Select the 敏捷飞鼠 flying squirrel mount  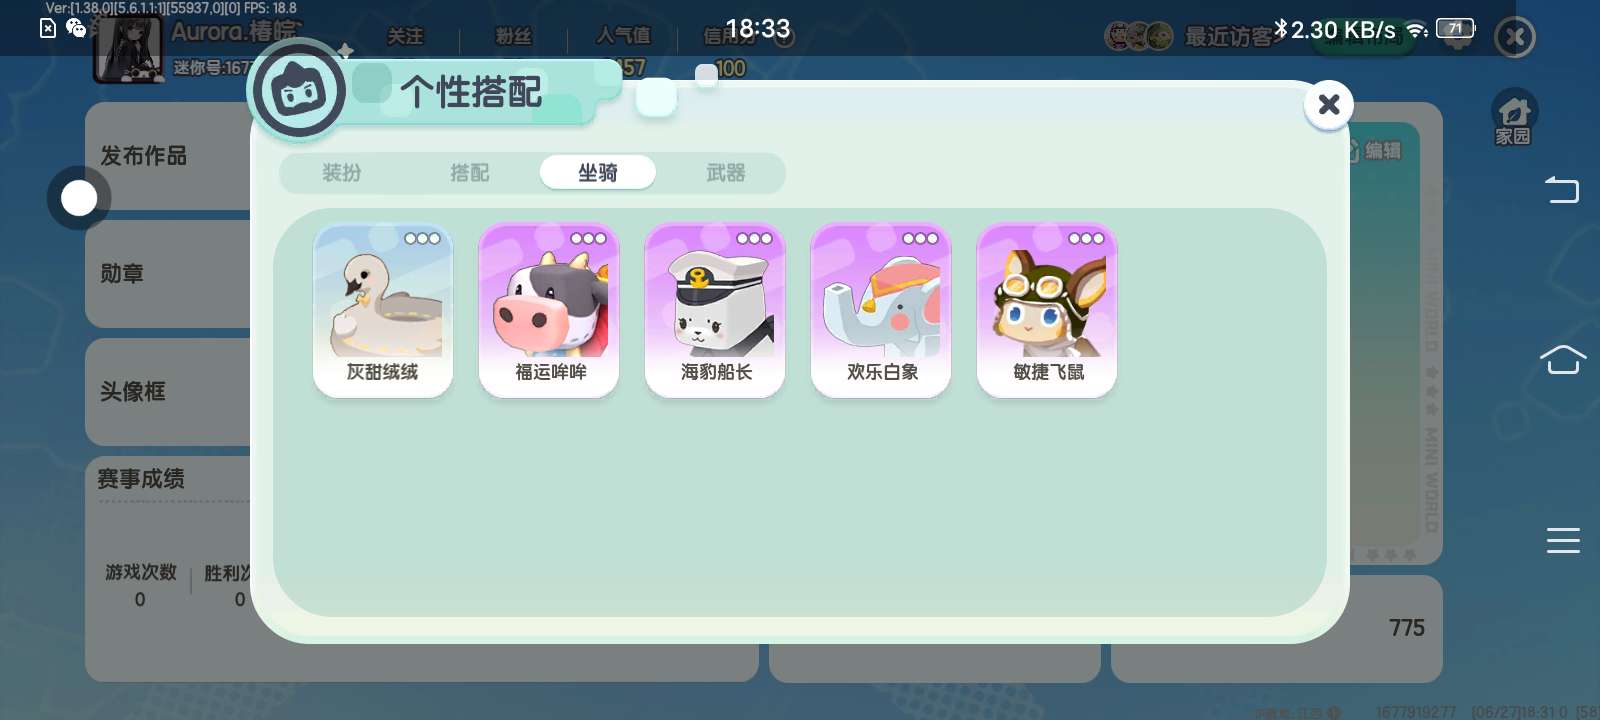tap(1047, 310)
